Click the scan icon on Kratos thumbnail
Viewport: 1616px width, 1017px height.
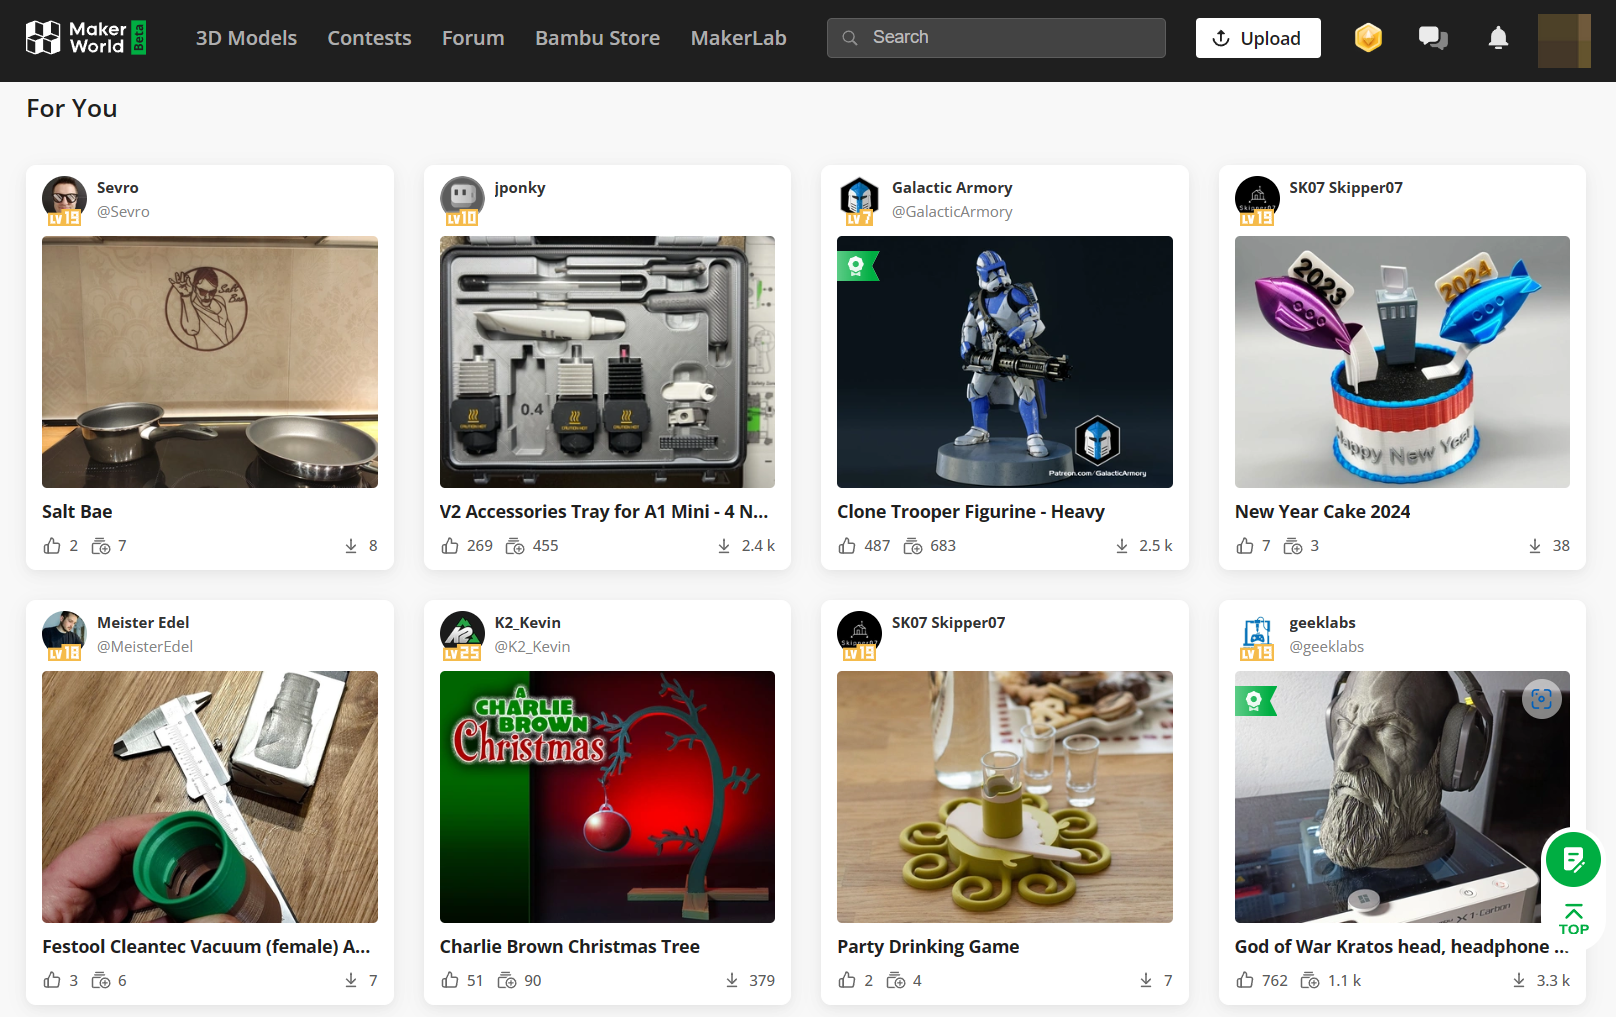coord(1542,699)
